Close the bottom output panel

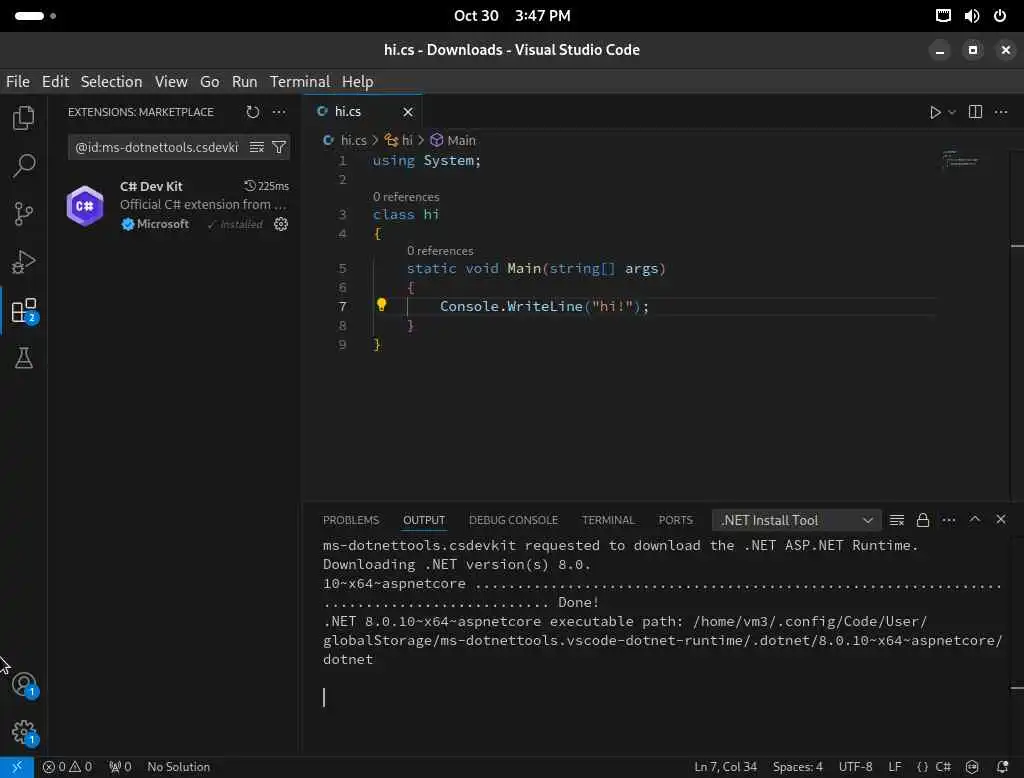1000,519
